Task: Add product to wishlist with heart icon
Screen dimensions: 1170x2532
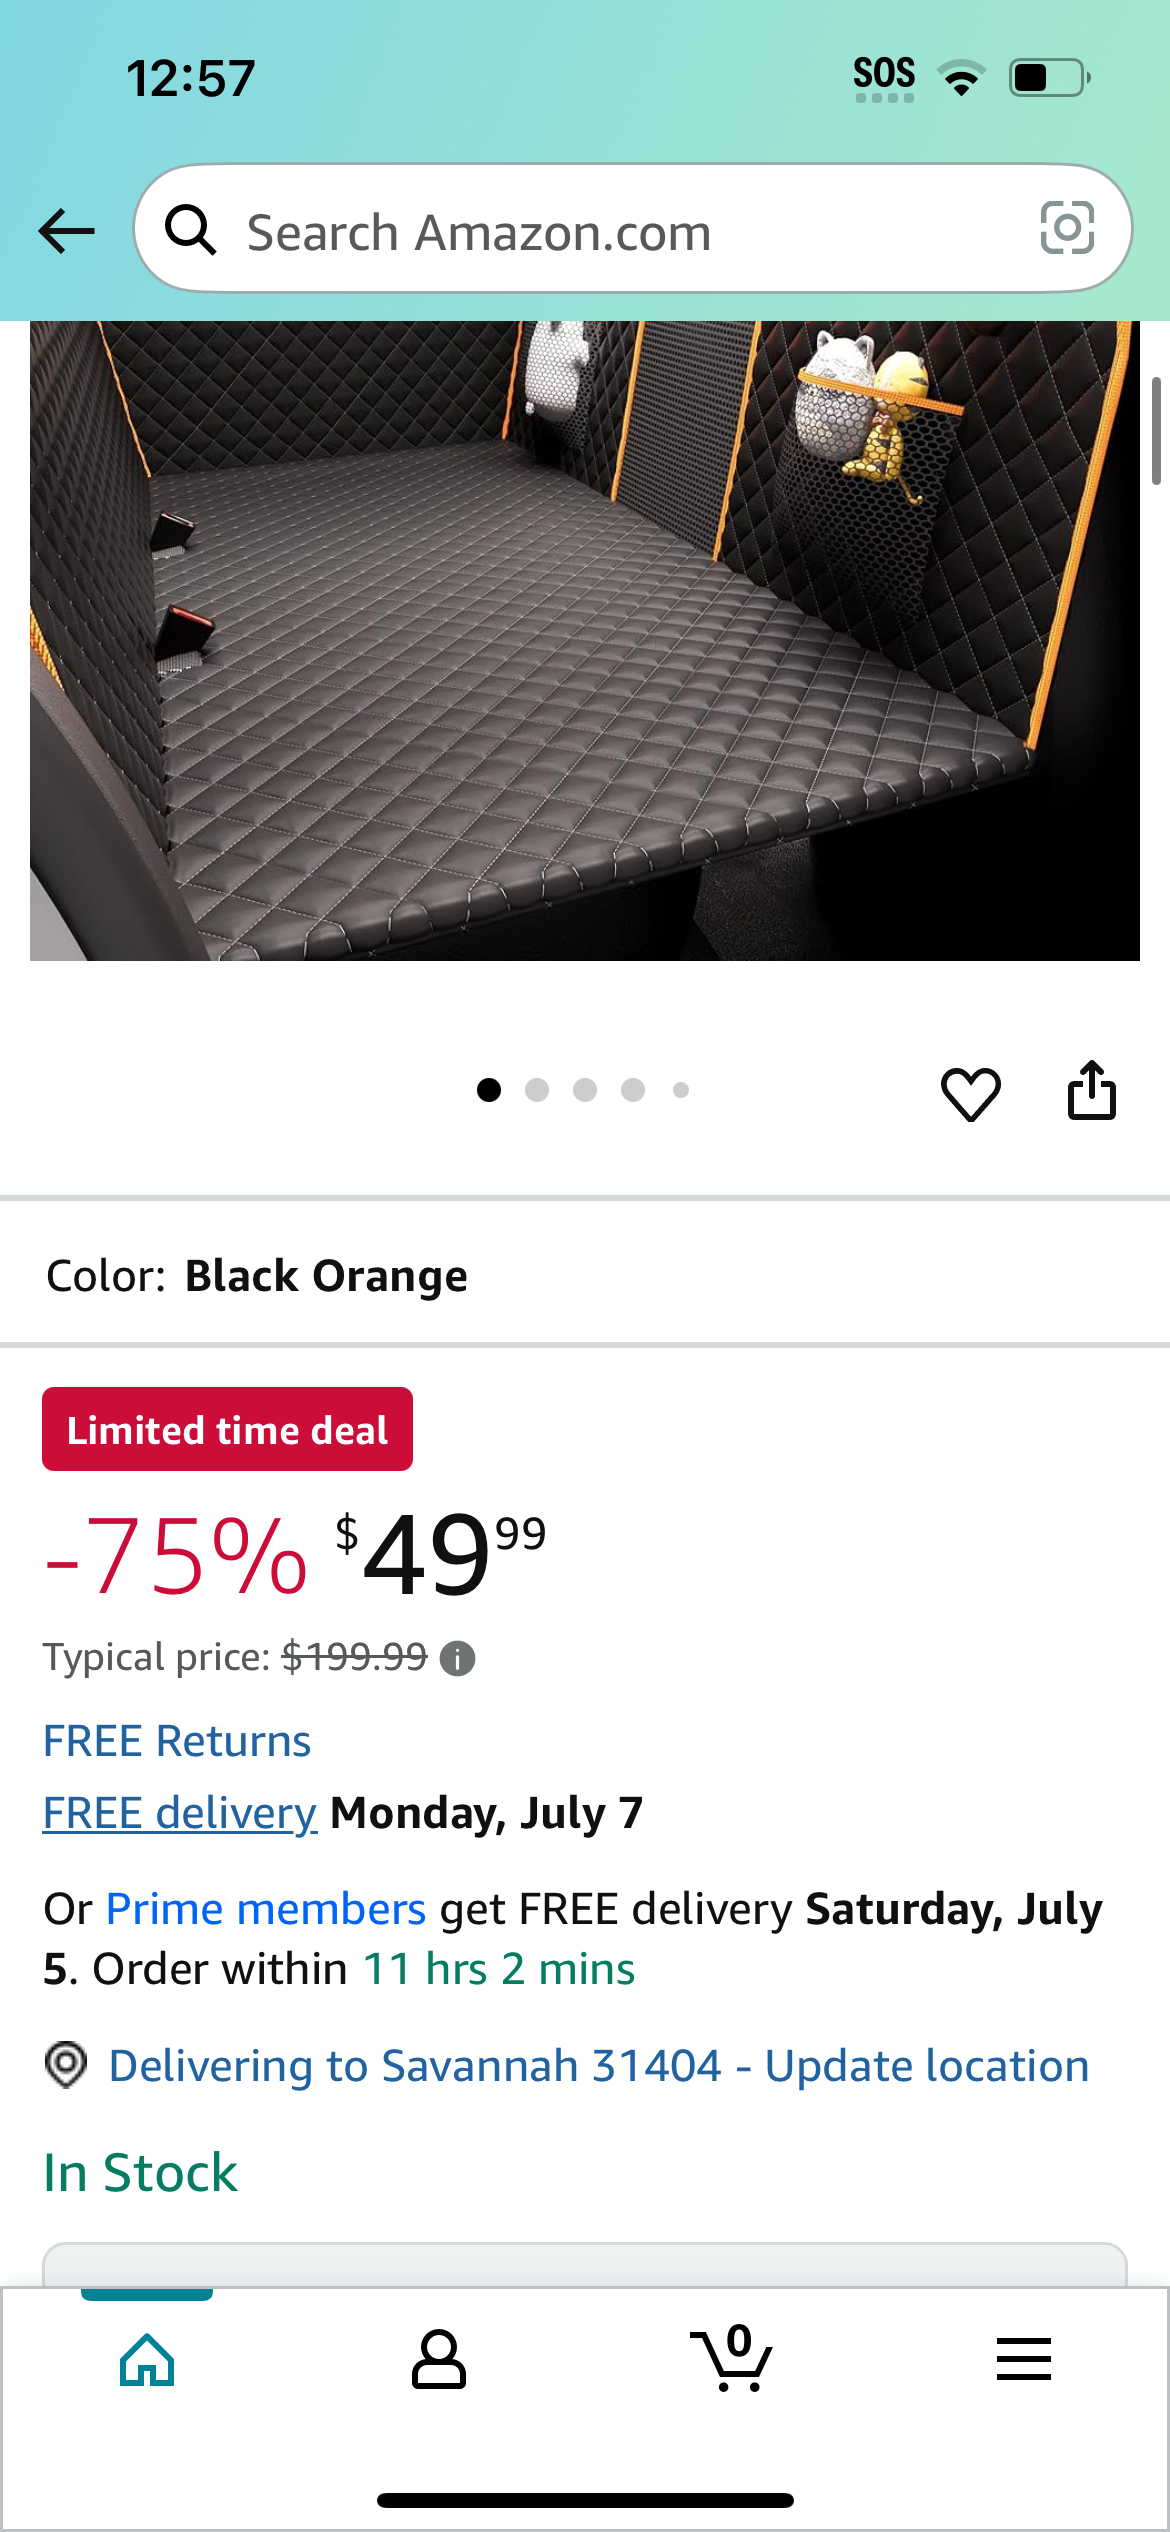Action: (970, 1092)
